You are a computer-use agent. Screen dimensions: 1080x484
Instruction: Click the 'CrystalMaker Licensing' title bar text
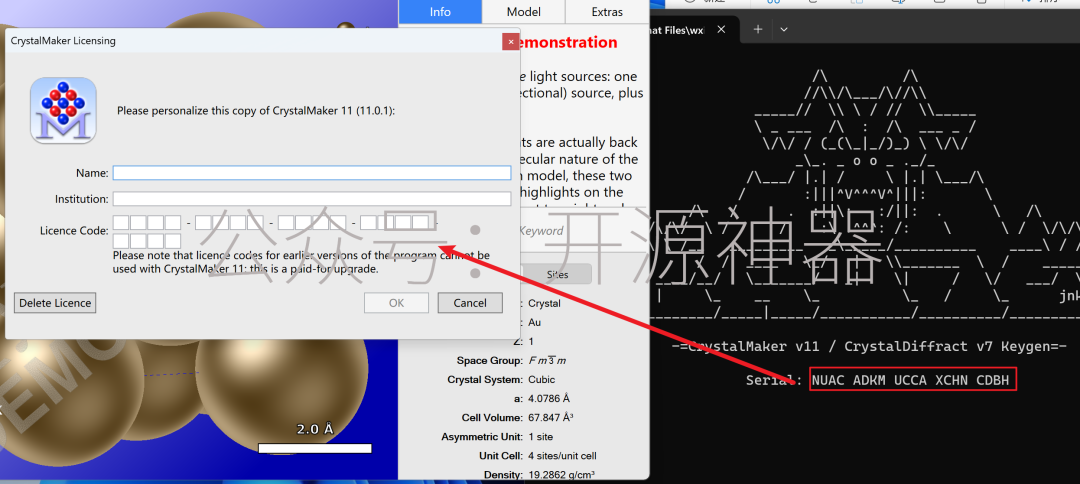[63, 41]
